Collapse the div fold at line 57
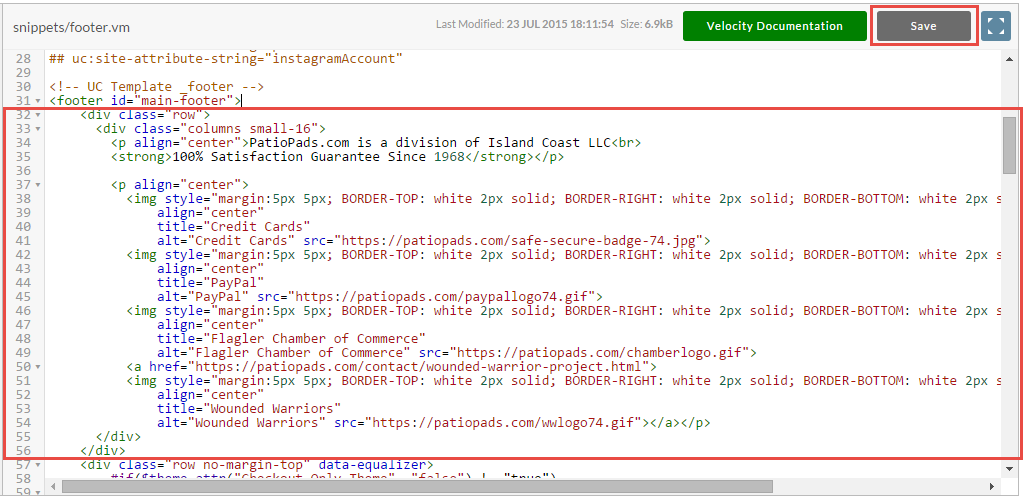 pyautogui.click(x=38, y=464)
